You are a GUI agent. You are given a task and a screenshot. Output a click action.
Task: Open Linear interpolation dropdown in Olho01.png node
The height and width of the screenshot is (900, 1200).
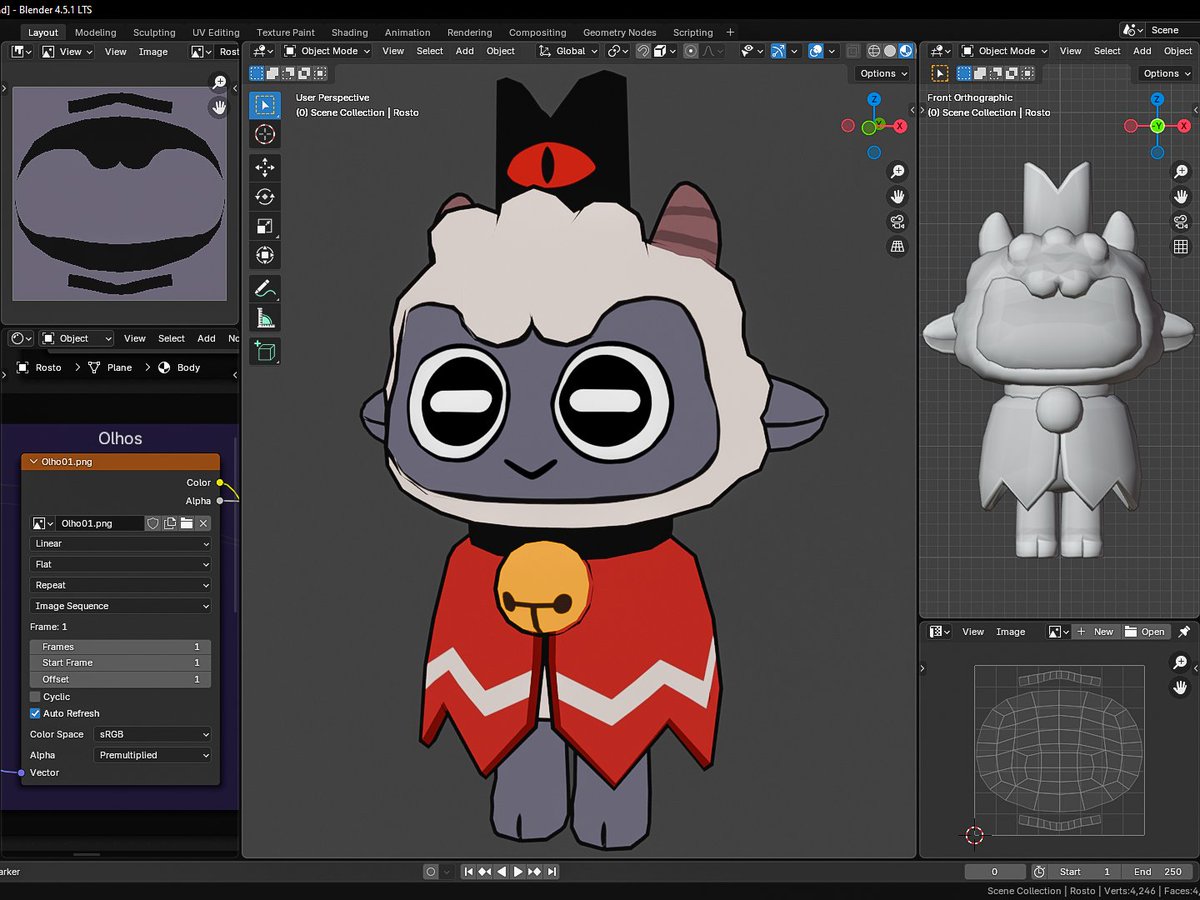pos(121,544)
